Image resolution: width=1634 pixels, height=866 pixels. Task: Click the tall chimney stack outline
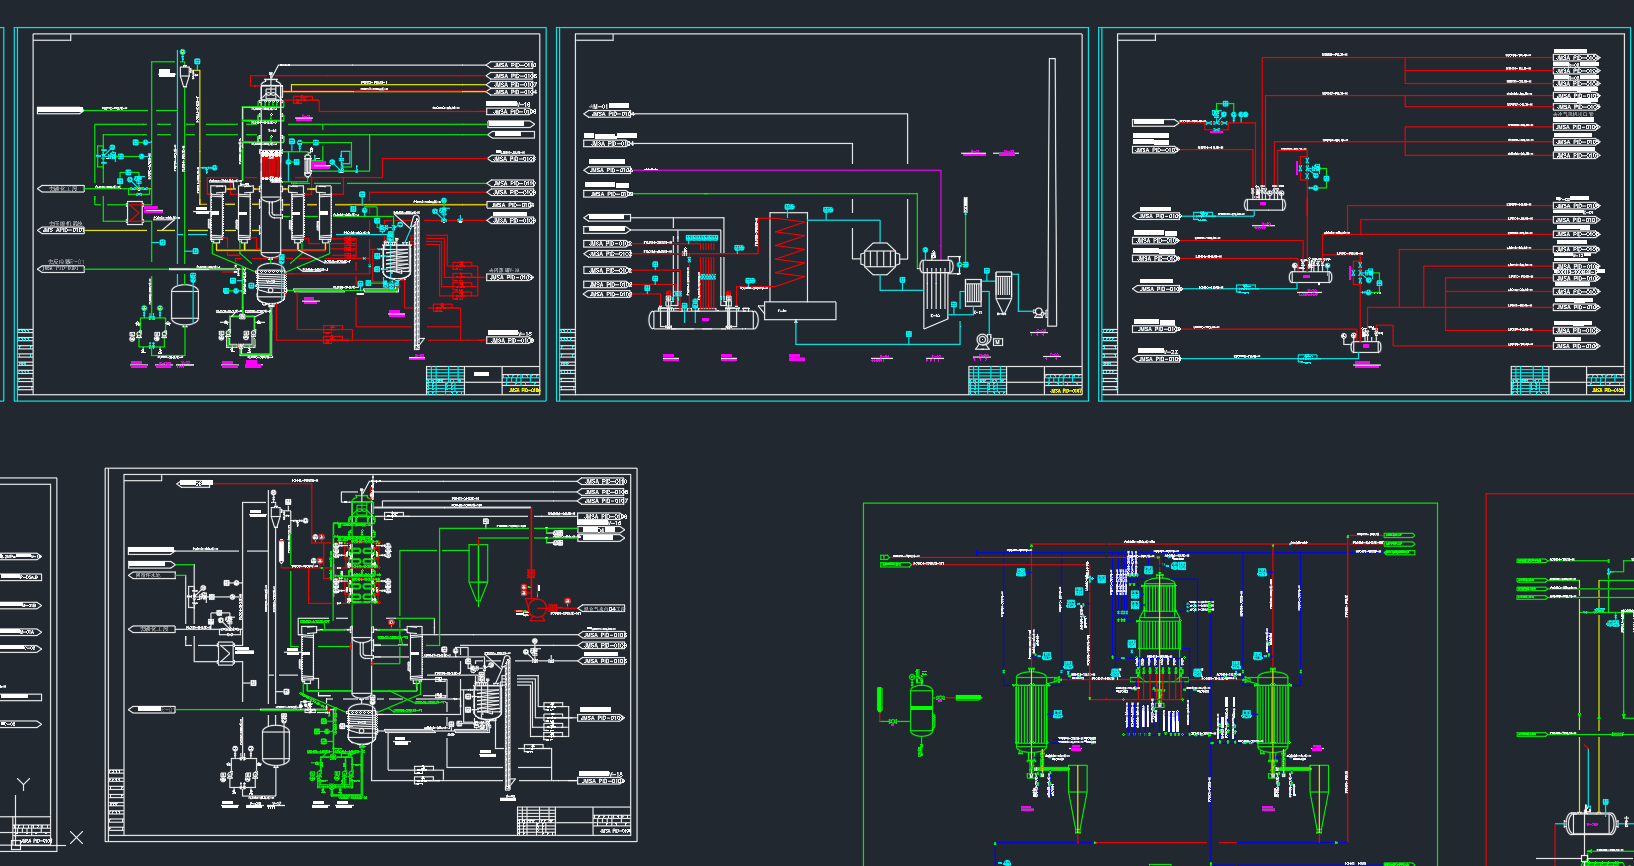(1052, 190)
